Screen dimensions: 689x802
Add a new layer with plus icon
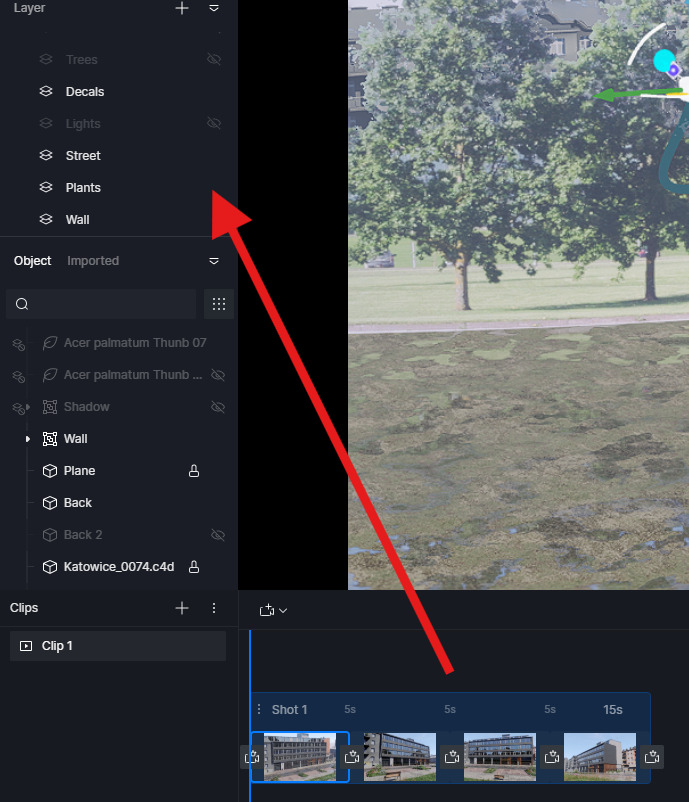click(182, 8)
